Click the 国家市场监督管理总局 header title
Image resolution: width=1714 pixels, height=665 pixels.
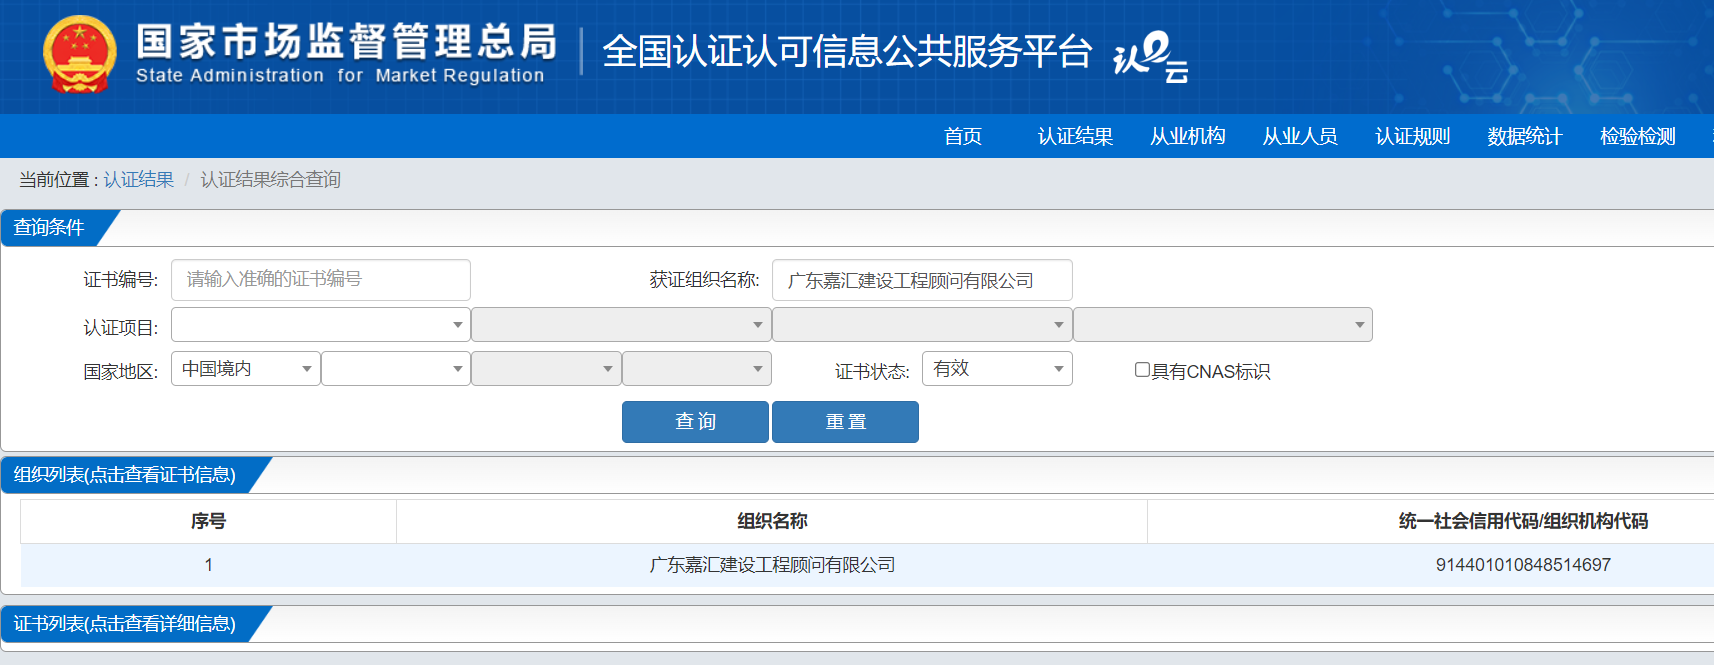point(346,42)
